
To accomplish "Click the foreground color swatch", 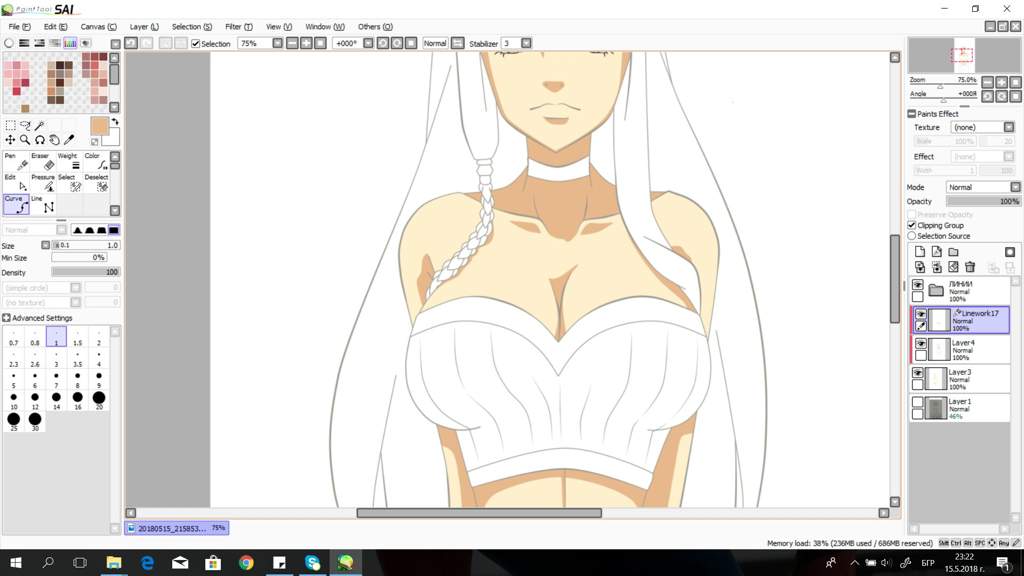I will click(x=99, y=126).
